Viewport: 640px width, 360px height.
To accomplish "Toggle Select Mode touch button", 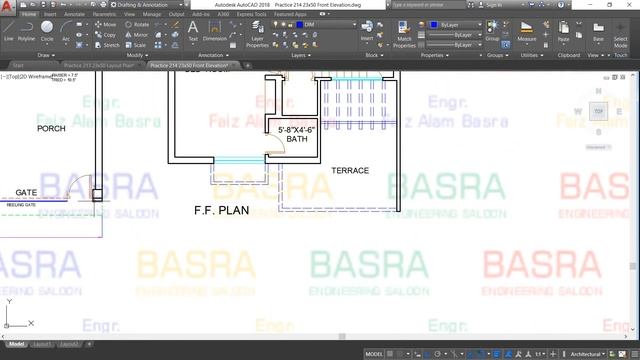I will tap(620, 35).
